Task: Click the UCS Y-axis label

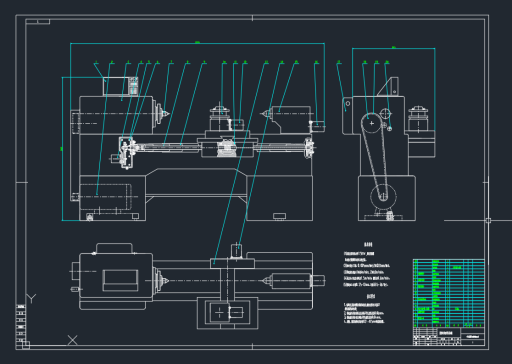Action: [31, 298]
